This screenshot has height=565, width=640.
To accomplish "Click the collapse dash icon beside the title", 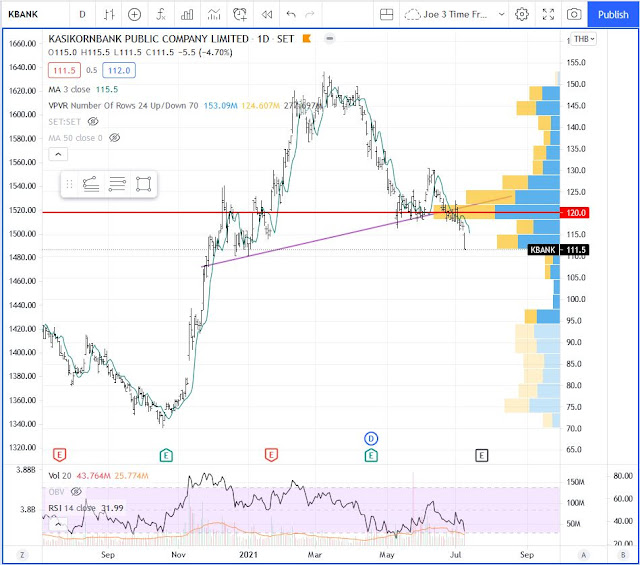I will (x=330, y=39).
